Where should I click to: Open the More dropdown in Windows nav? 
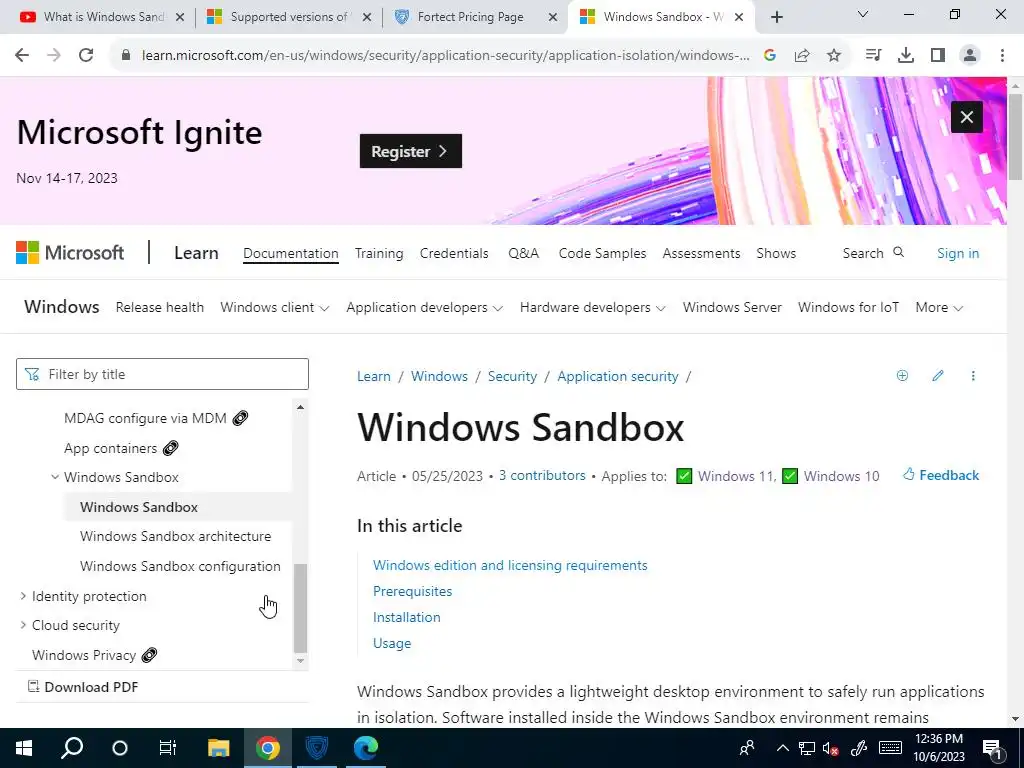coord(939,307)
